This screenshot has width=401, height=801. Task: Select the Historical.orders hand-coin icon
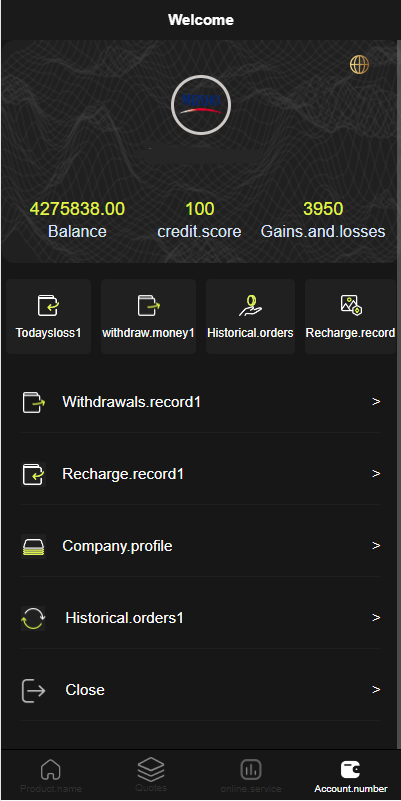coord(250,305)
